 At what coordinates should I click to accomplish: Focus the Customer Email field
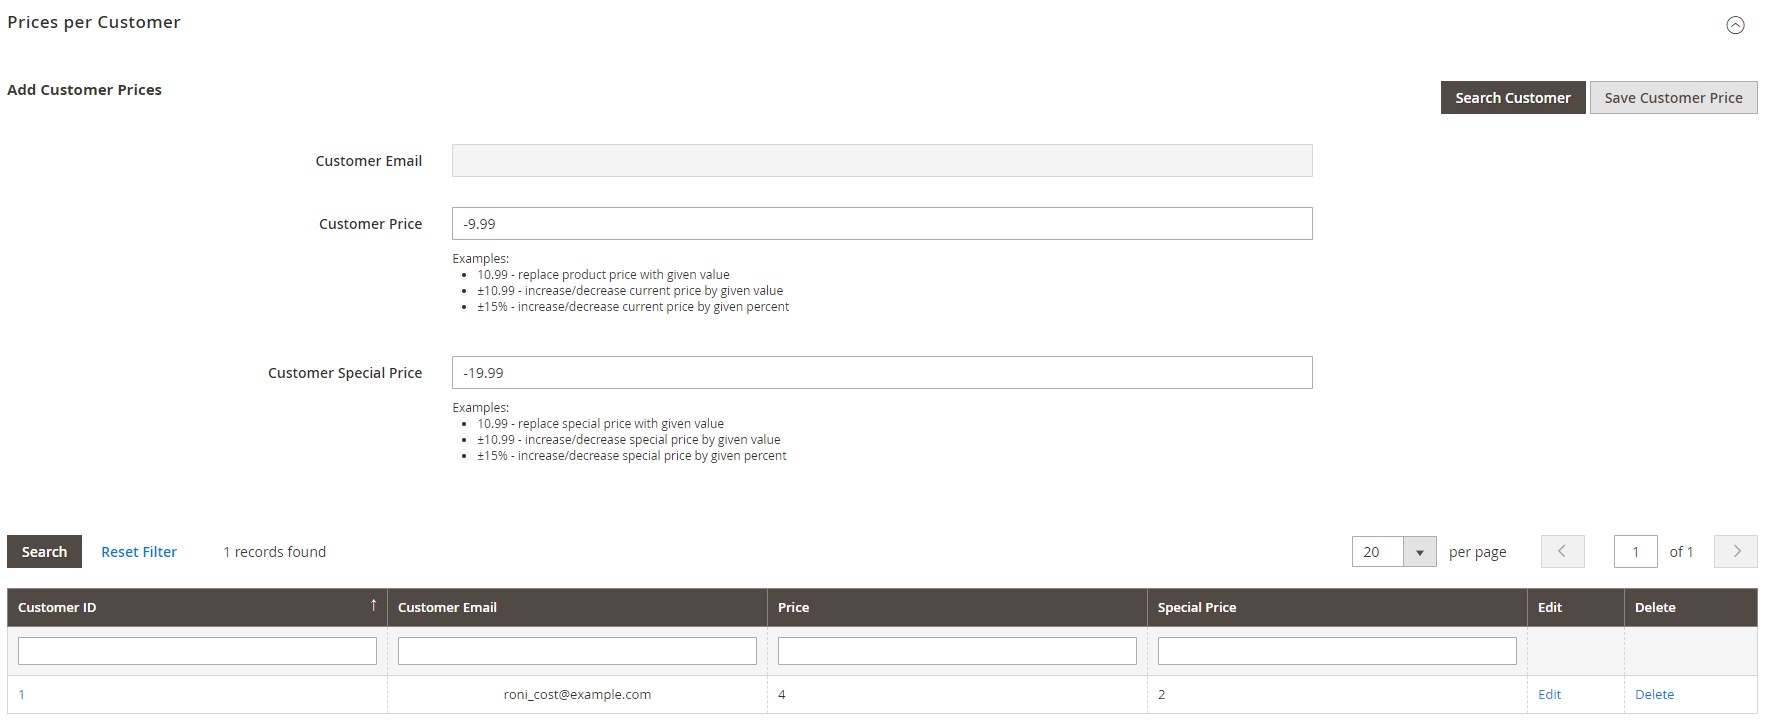point(882,161)
